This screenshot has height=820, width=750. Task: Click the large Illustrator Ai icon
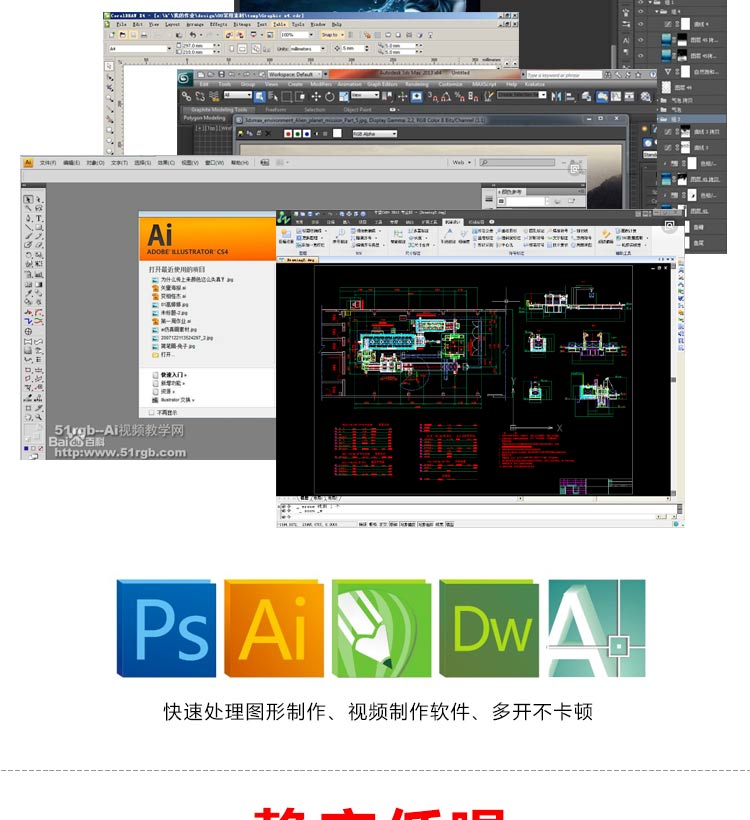pos(274,628)
